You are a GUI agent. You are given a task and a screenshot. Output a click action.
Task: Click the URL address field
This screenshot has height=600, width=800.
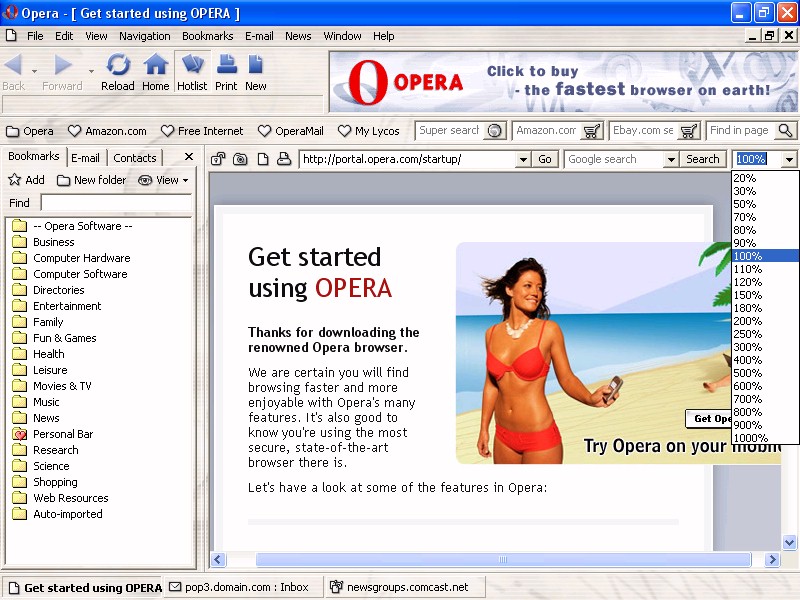point(408,159)
